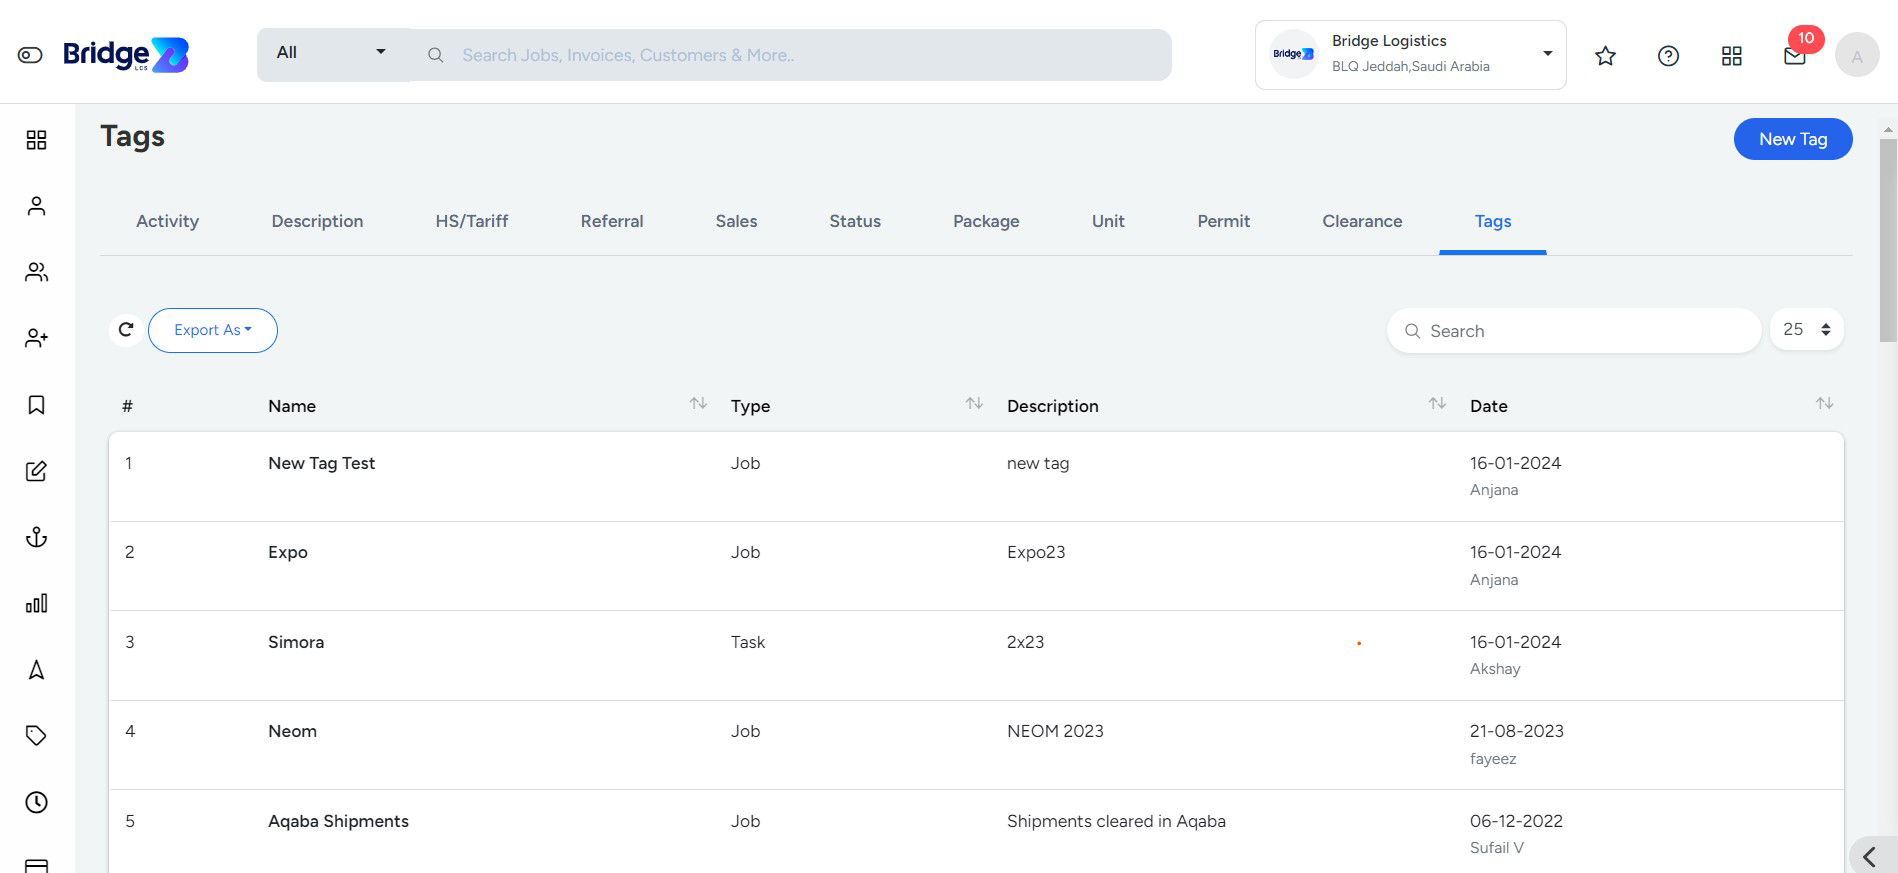Switch to the Package tab
Image resolution: width=1898 pixels, height=873 pixels.
986,221
